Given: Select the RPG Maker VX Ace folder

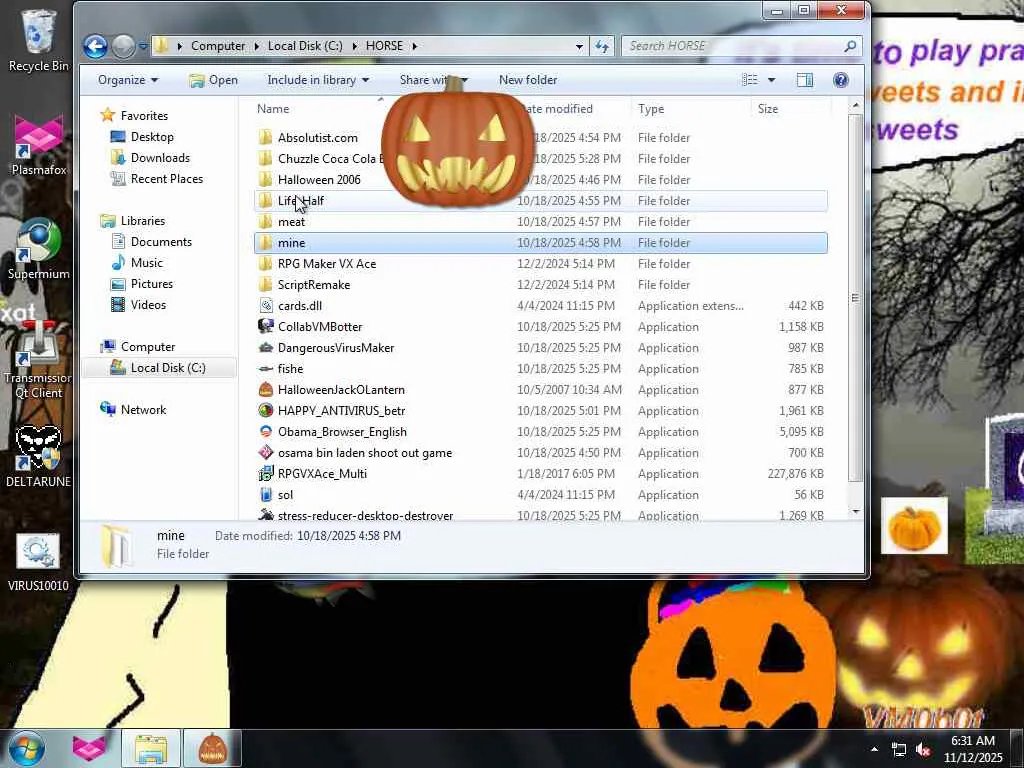Looking at the screenshot, I should 327,264.
